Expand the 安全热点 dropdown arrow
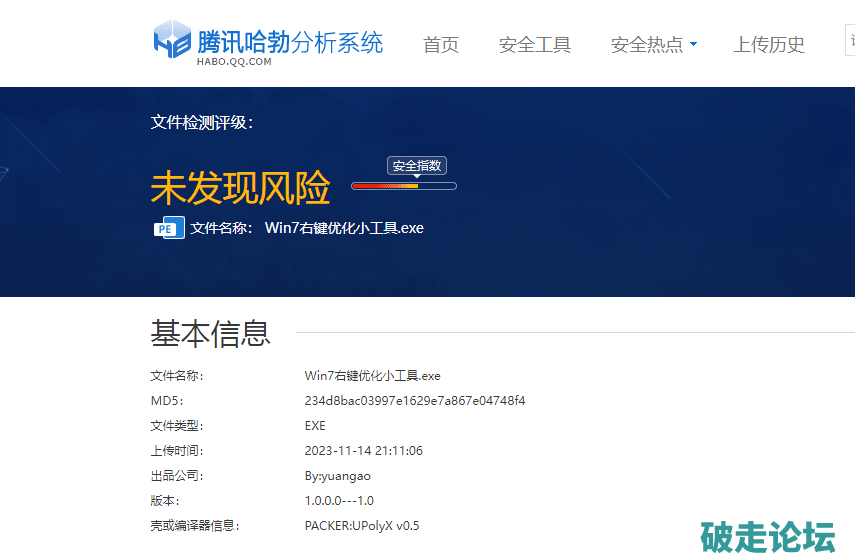This screenshot has height=559, width=855. 694,45
